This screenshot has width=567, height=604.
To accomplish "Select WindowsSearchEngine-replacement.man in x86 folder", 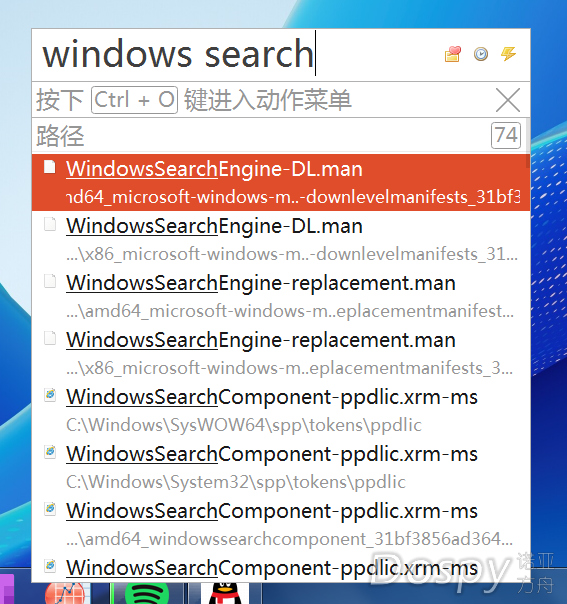I will point(280,353).
